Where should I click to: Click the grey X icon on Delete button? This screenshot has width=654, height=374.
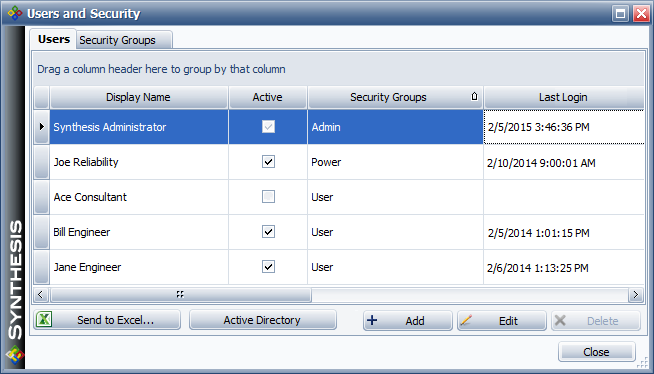[x=560, y=320]
